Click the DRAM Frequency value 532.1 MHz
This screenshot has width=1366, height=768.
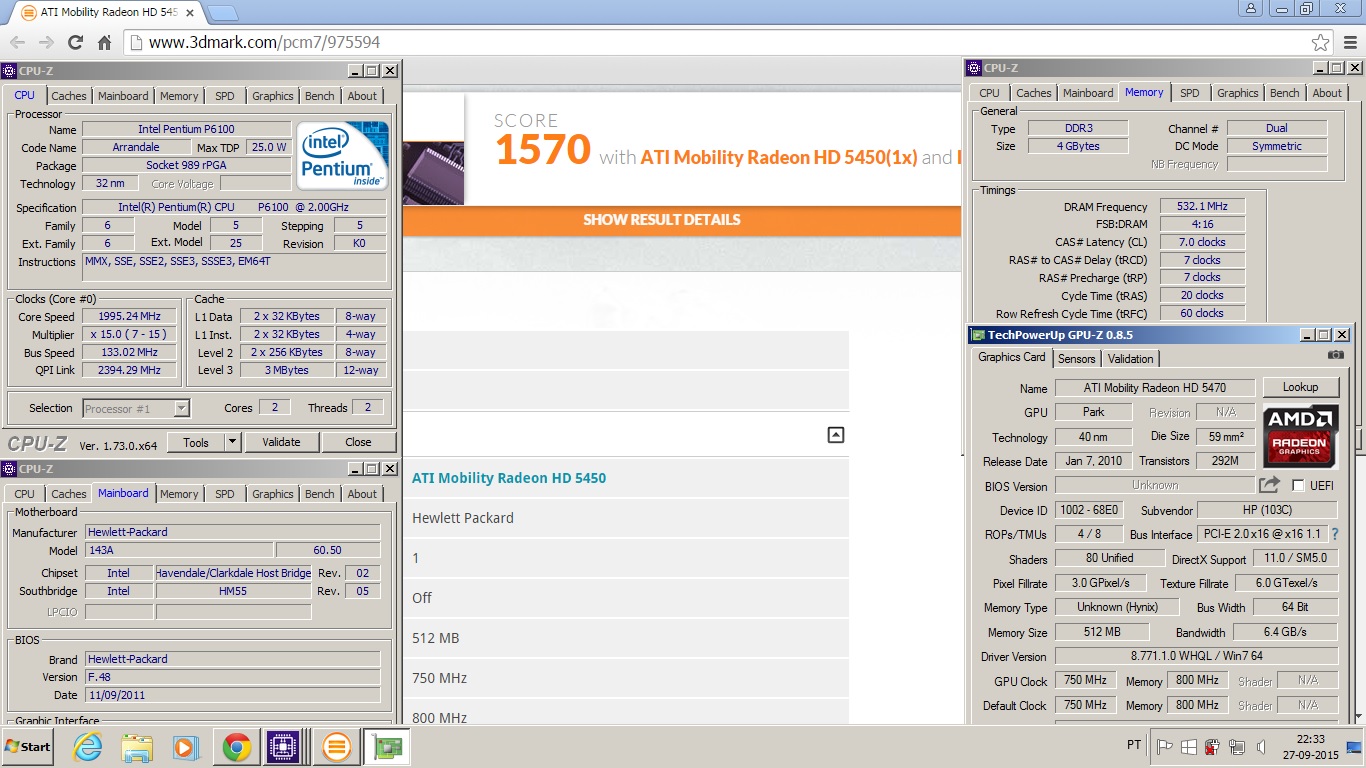[x=1202, y=206]
